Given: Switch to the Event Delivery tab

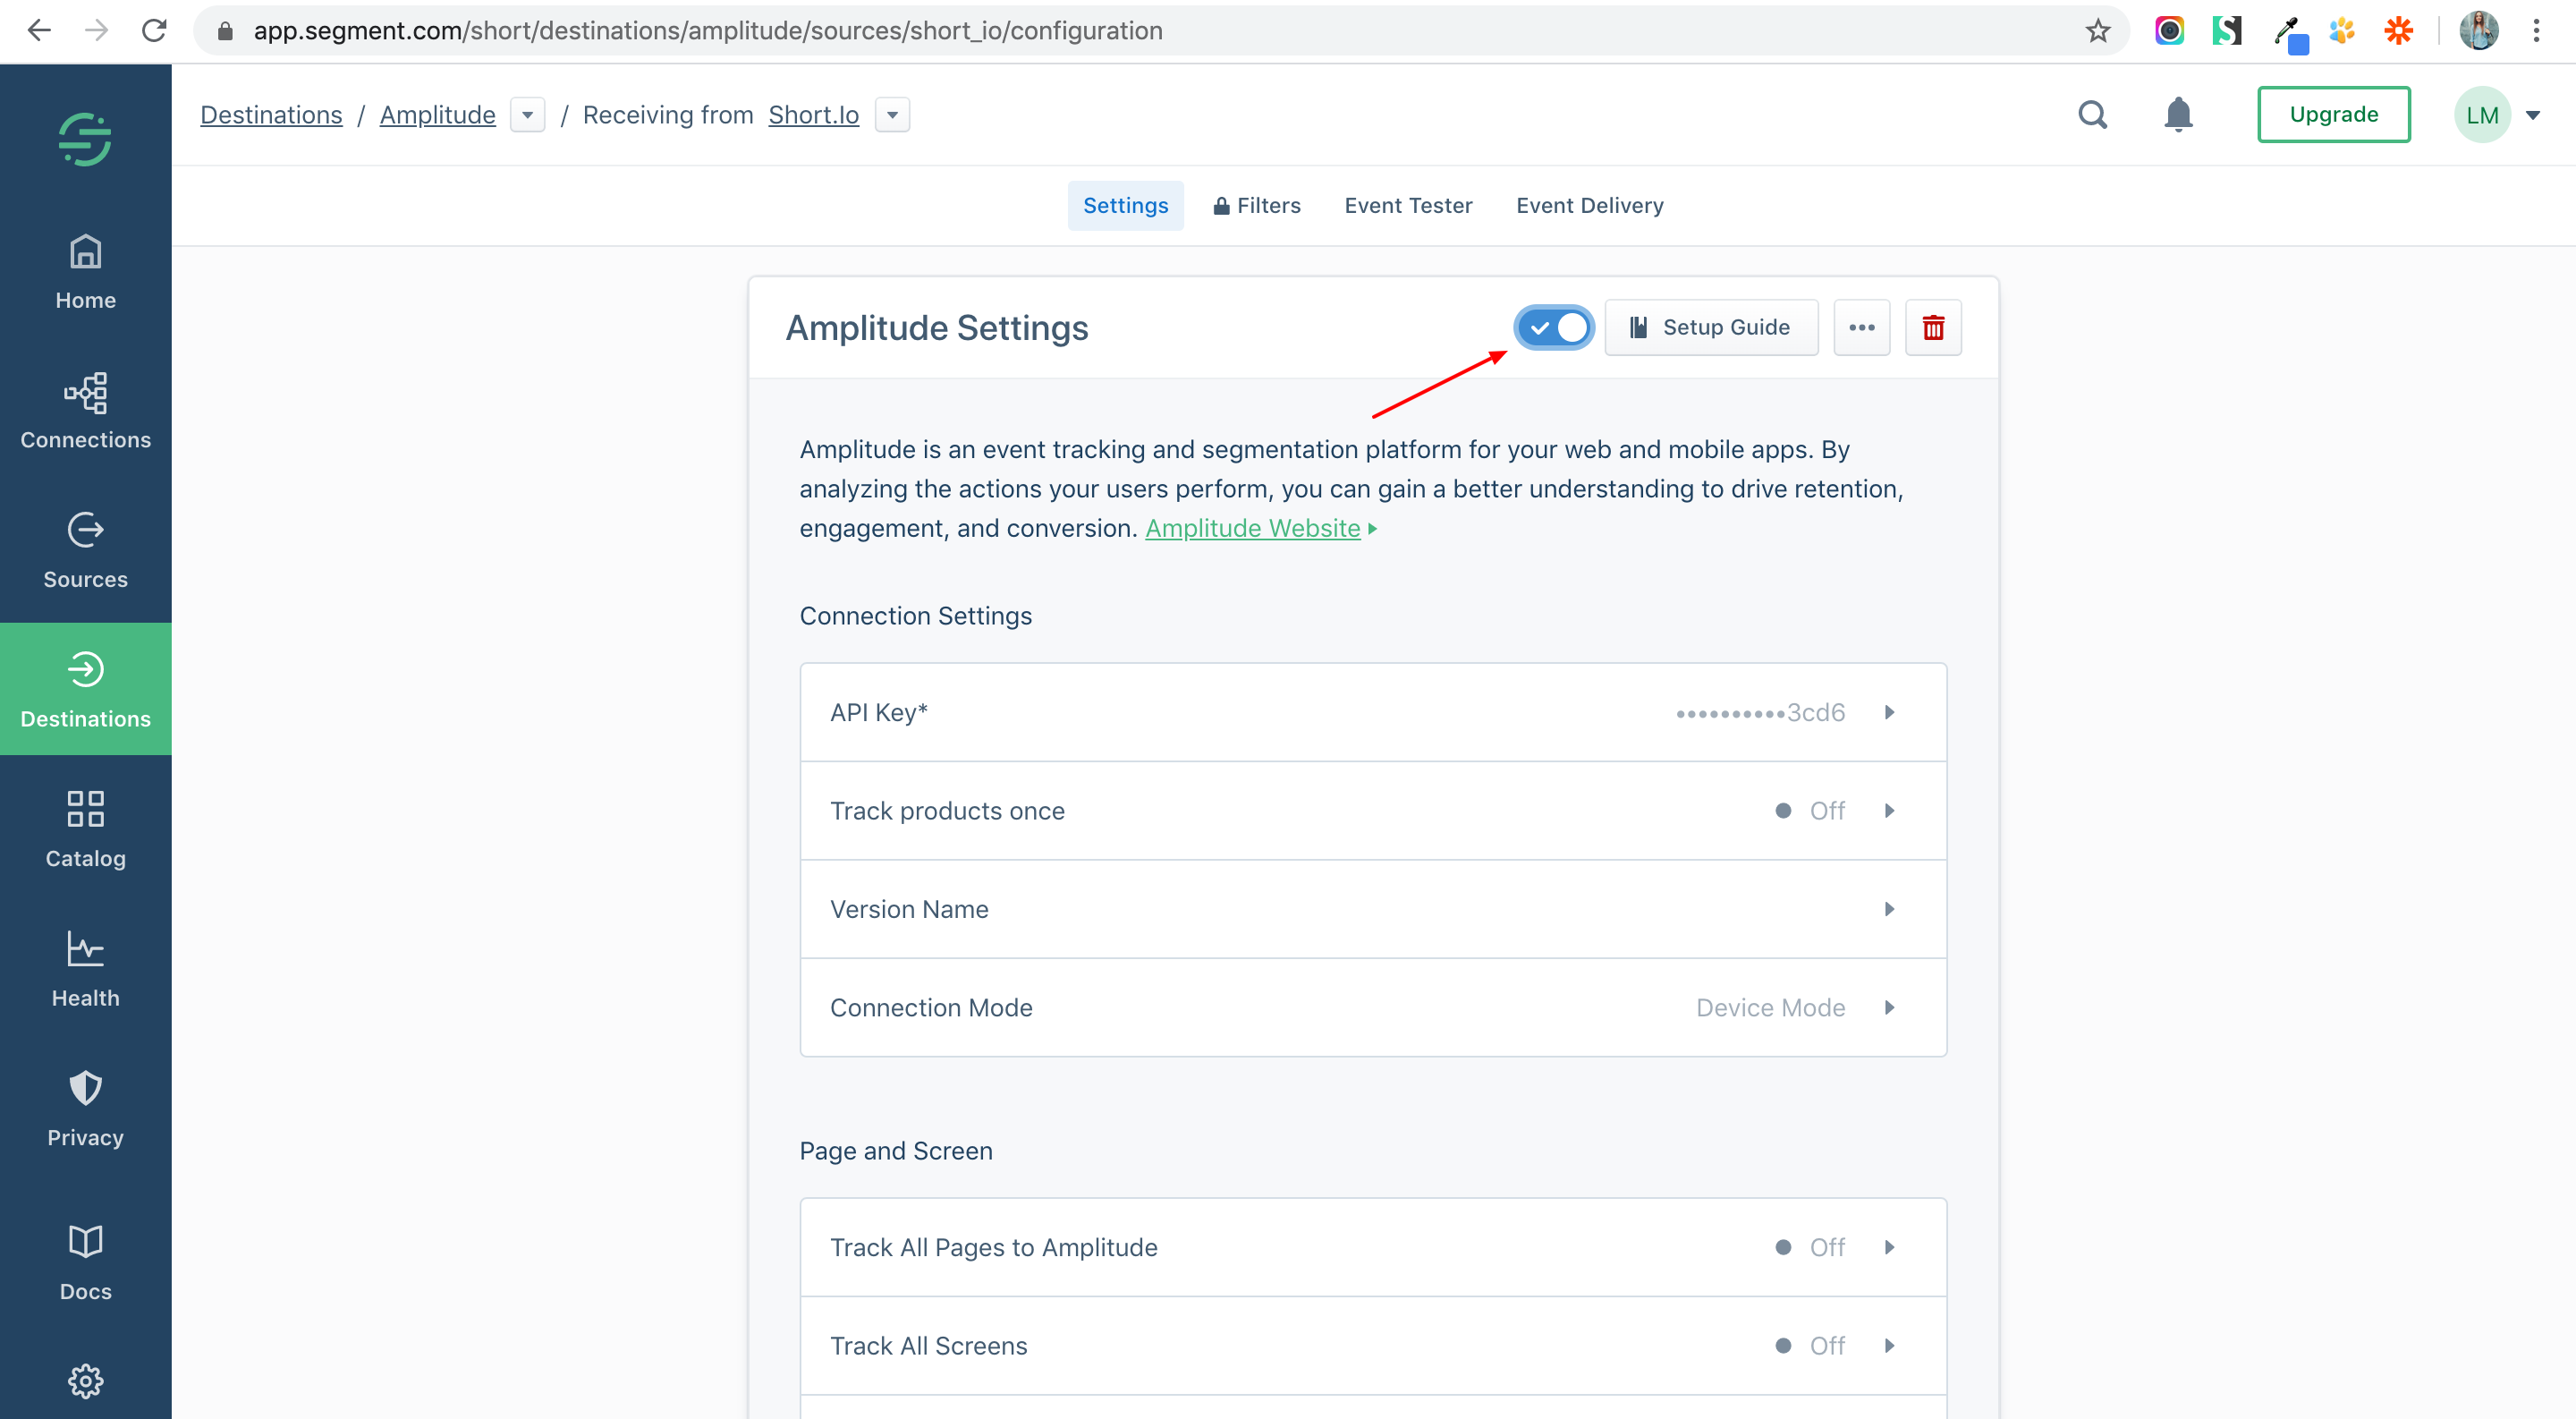Looking at the screenshot, I should tap(1589, 206).
